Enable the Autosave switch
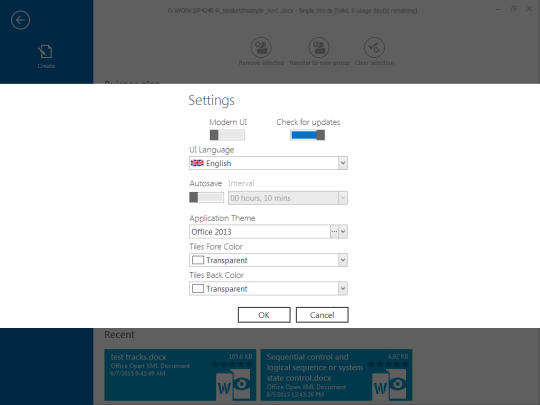540x405 pixels. pos(206,197)
